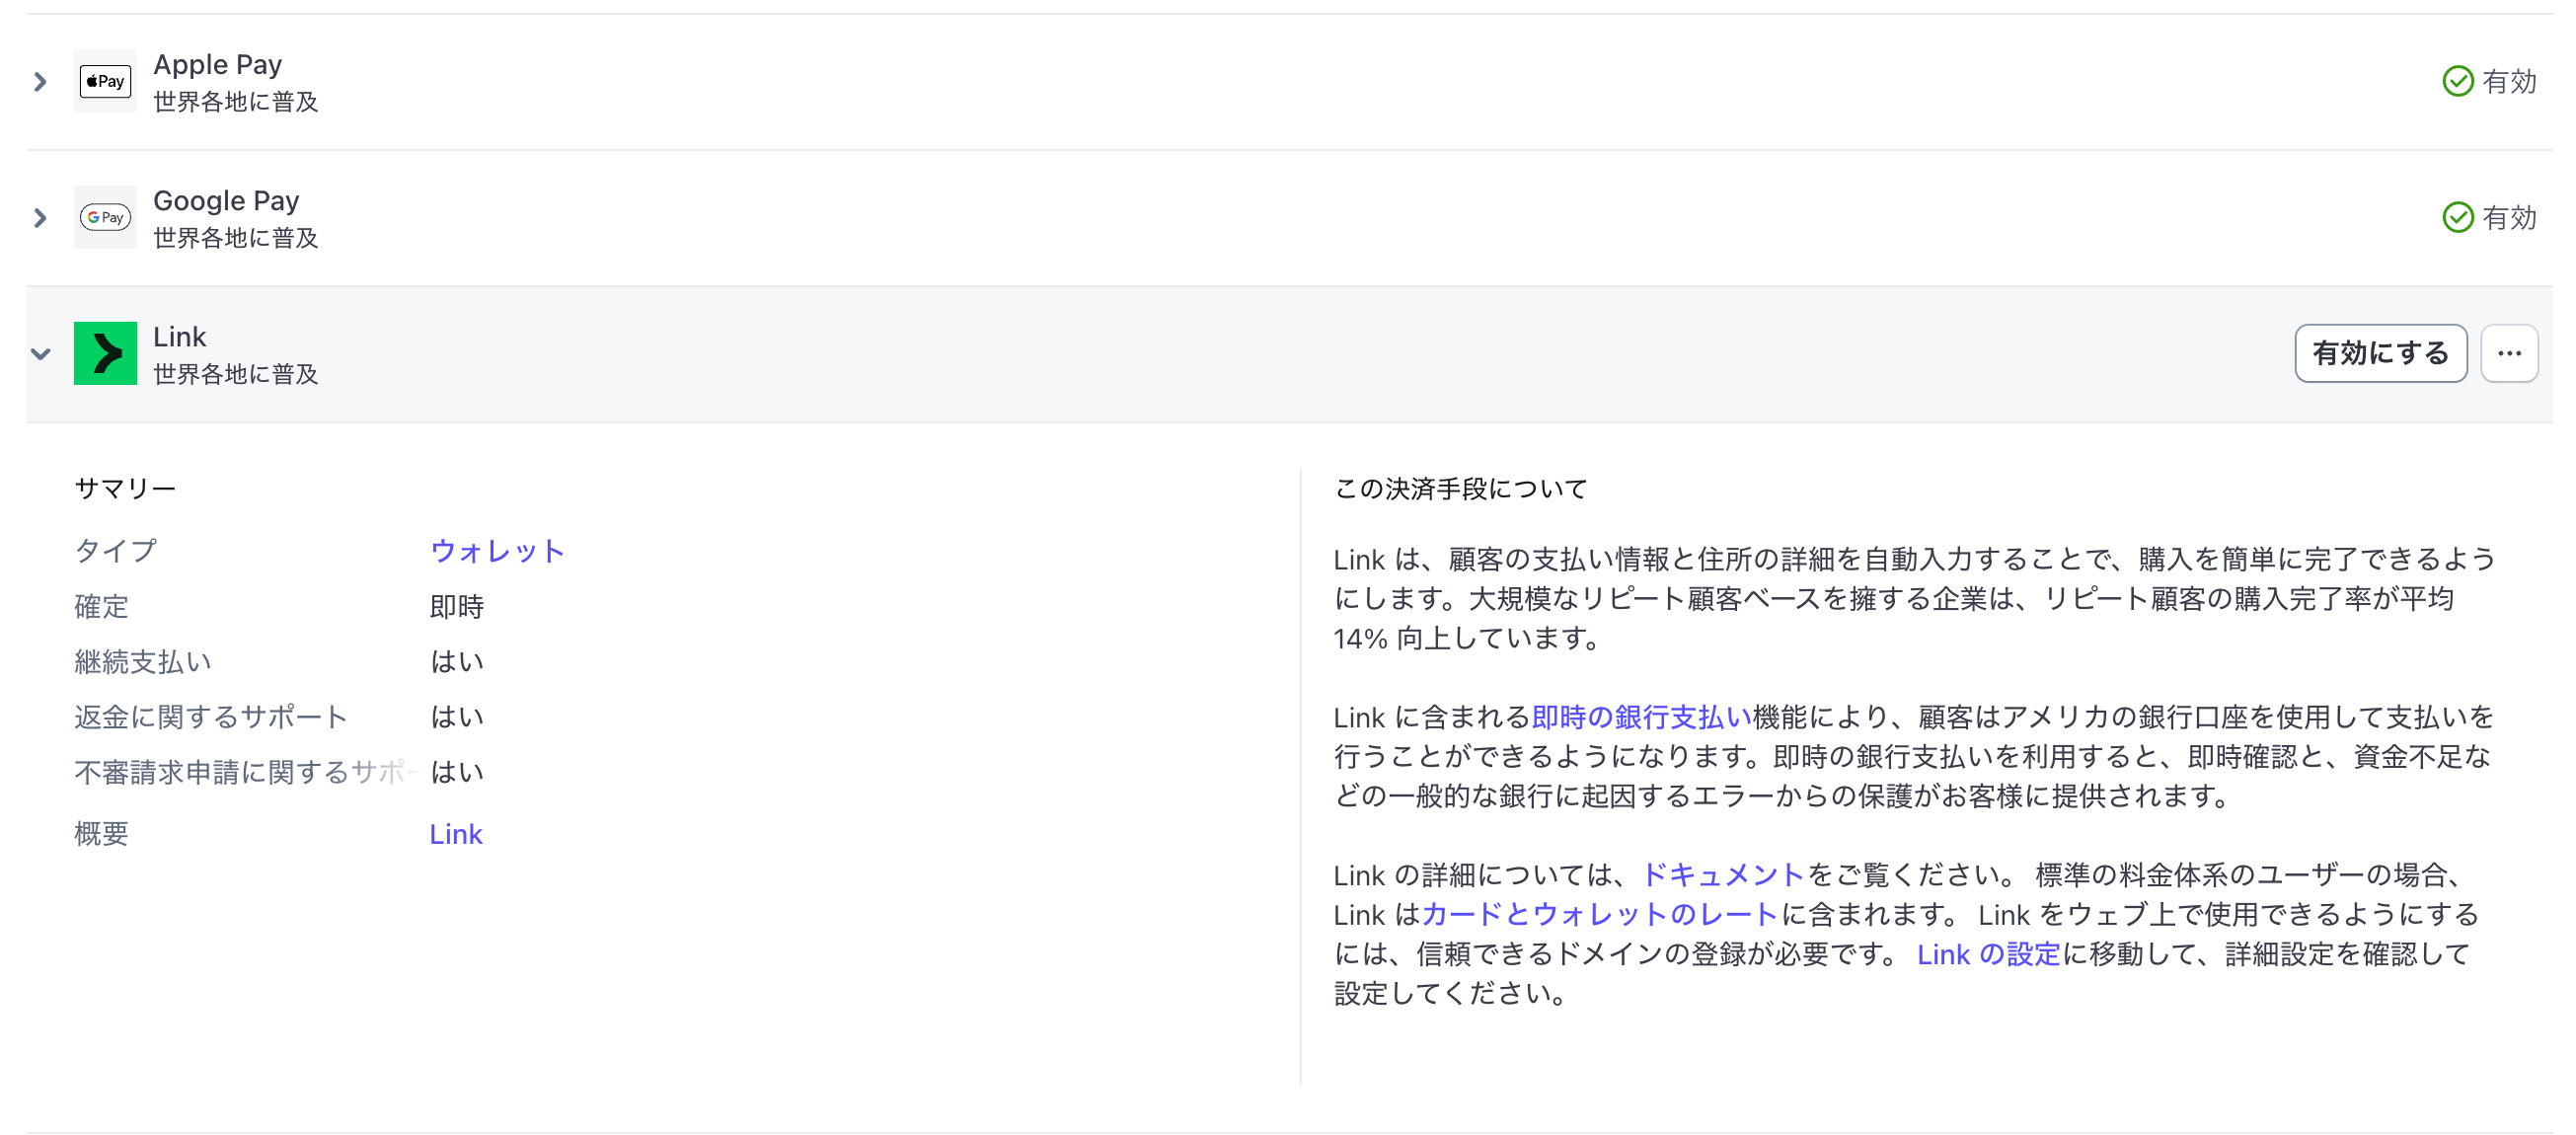2576x1135 pixels.
Task: Open the Link link under 概要
Action: click(x=456, y=833)
